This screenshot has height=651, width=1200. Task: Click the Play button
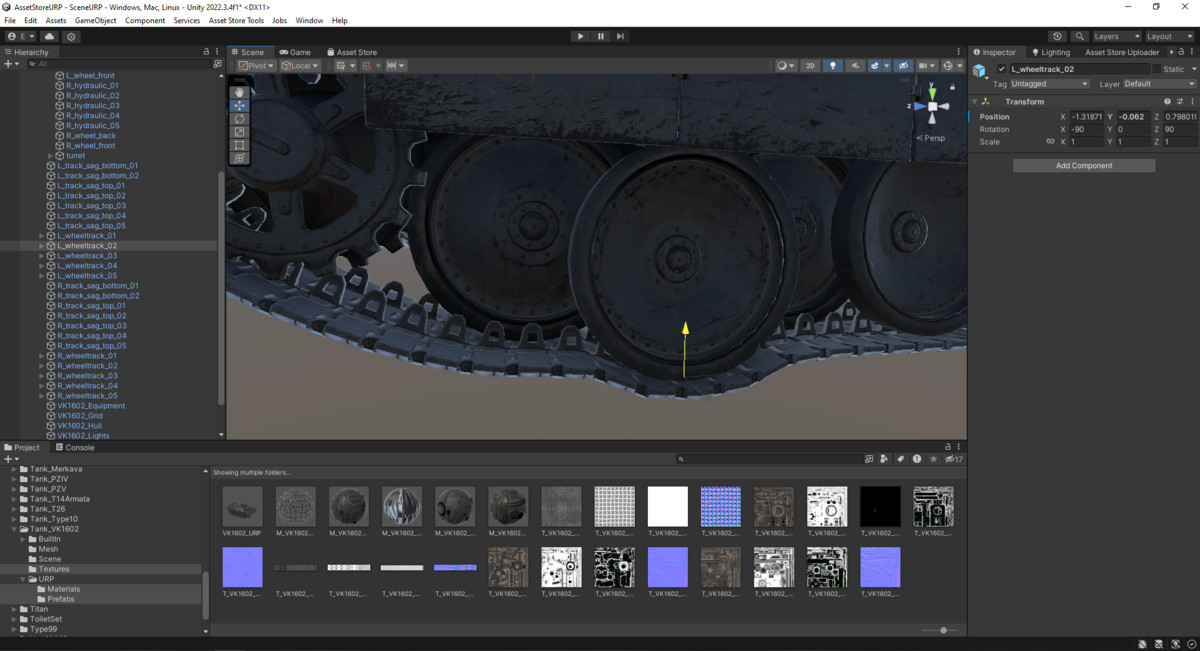click(x=581, y=36)
